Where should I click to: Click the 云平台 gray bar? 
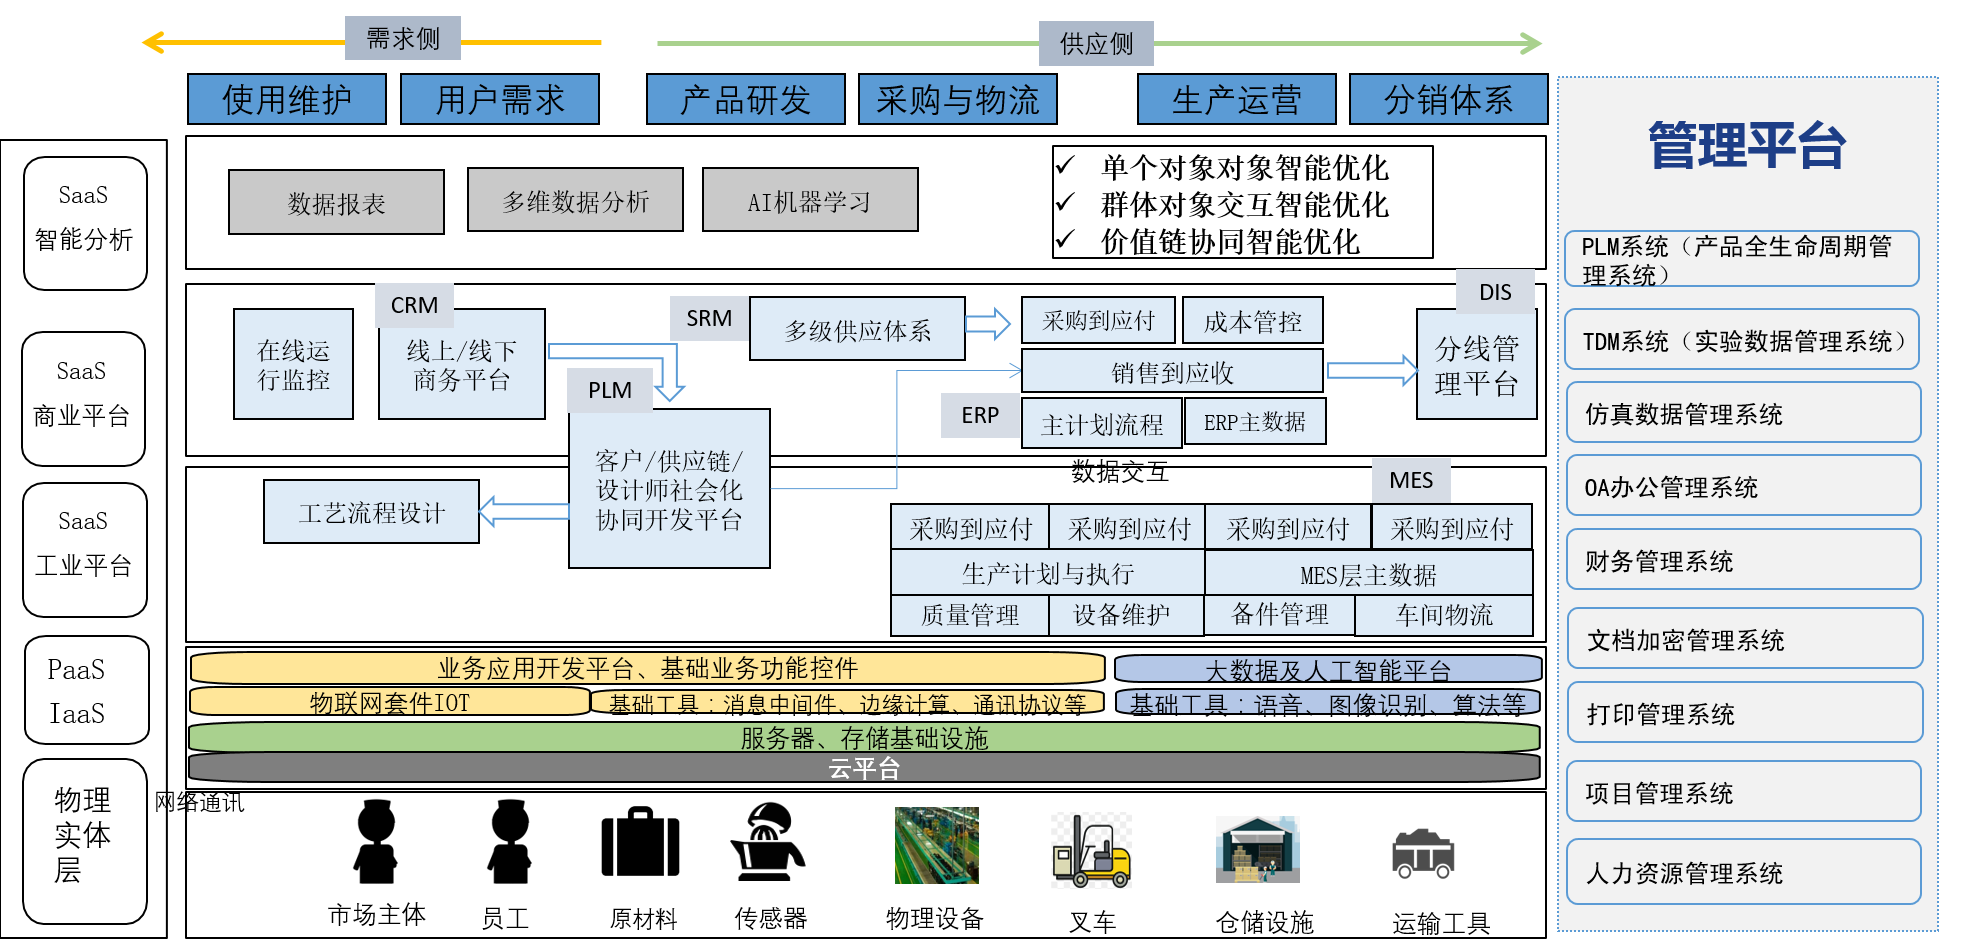(x=864, y=767)
